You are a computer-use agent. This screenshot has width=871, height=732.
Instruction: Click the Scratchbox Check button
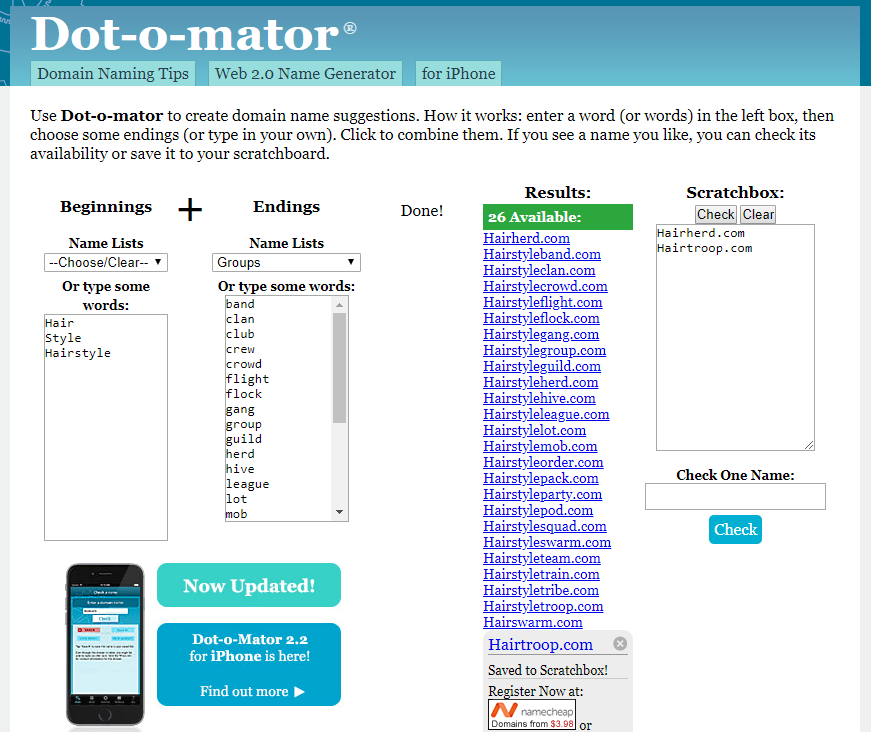(715, 214)
